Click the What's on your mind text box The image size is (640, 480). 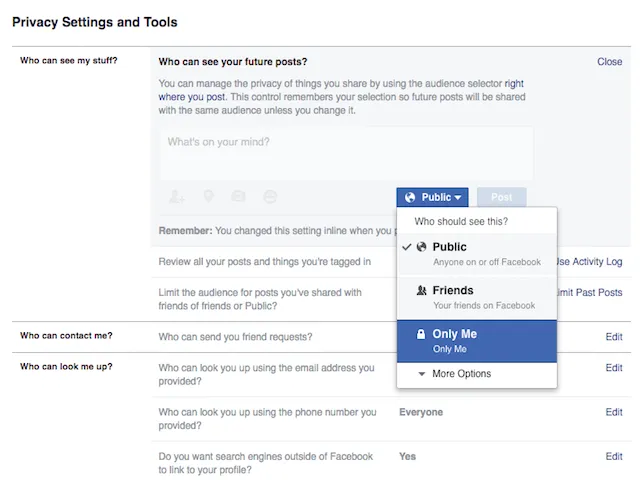346,152
